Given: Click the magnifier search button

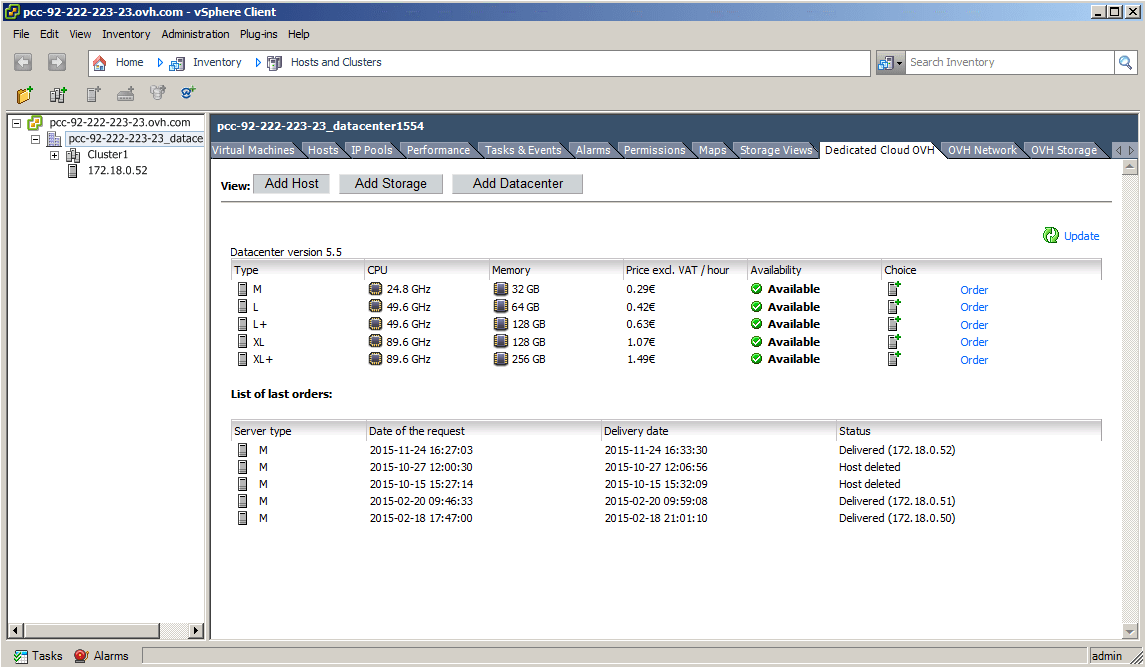Looking at the screenshot, I should [1125, 63].
